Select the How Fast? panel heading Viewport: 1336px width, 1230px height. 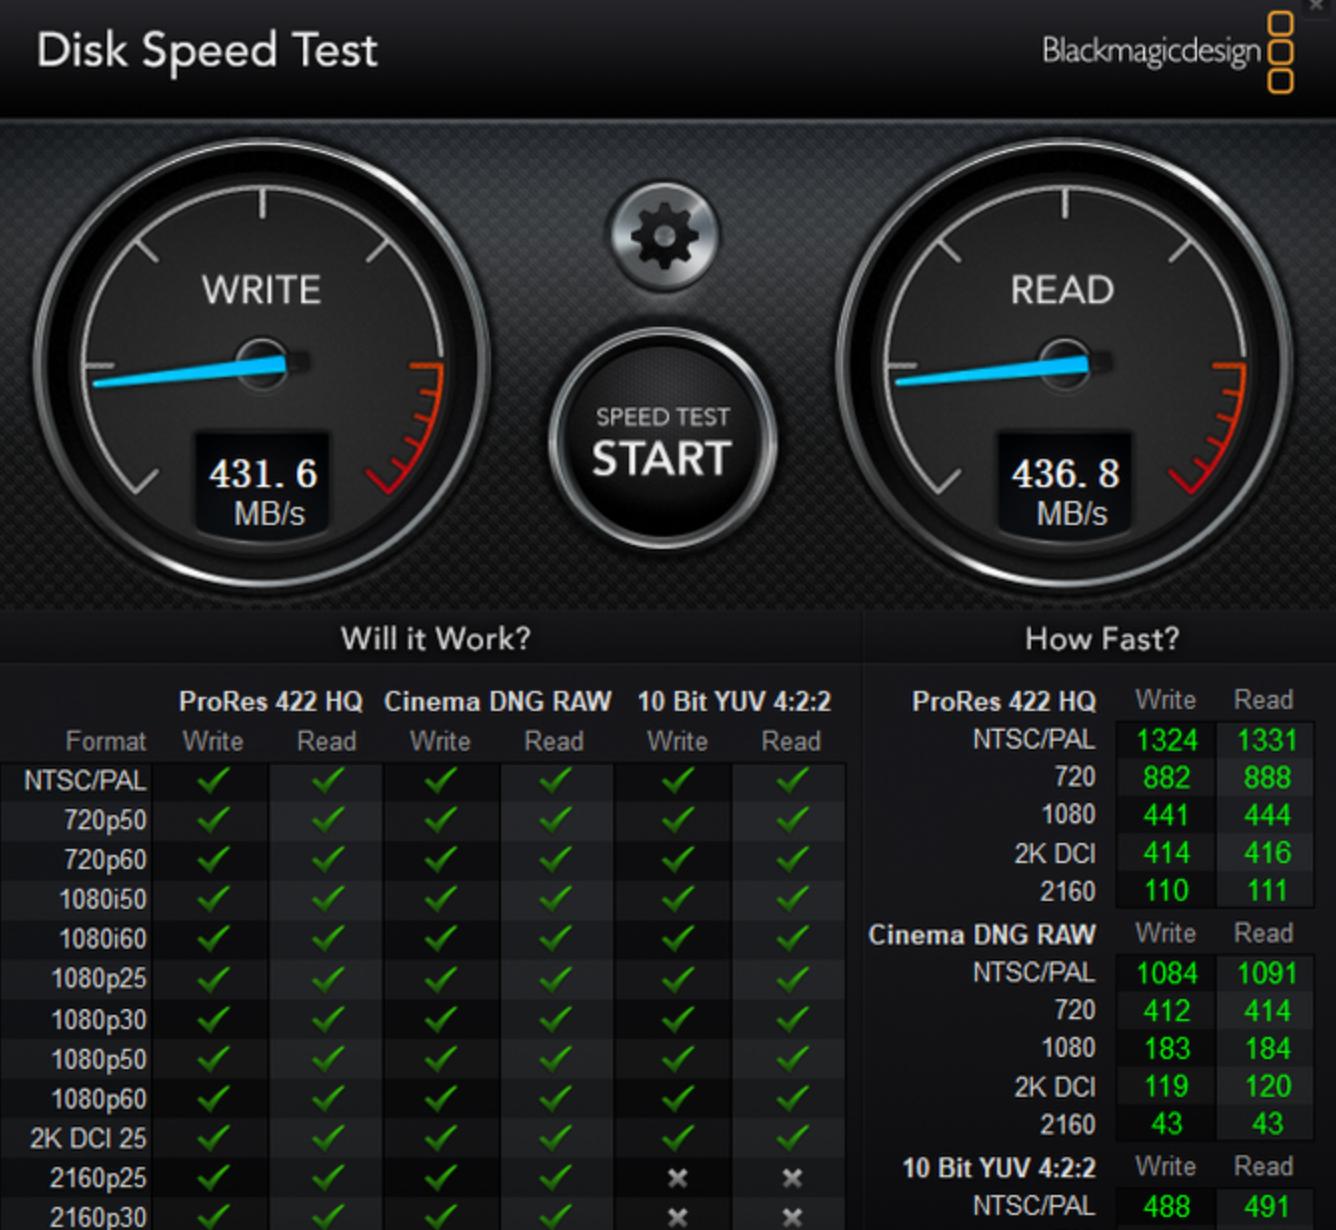click(1101, 638)
